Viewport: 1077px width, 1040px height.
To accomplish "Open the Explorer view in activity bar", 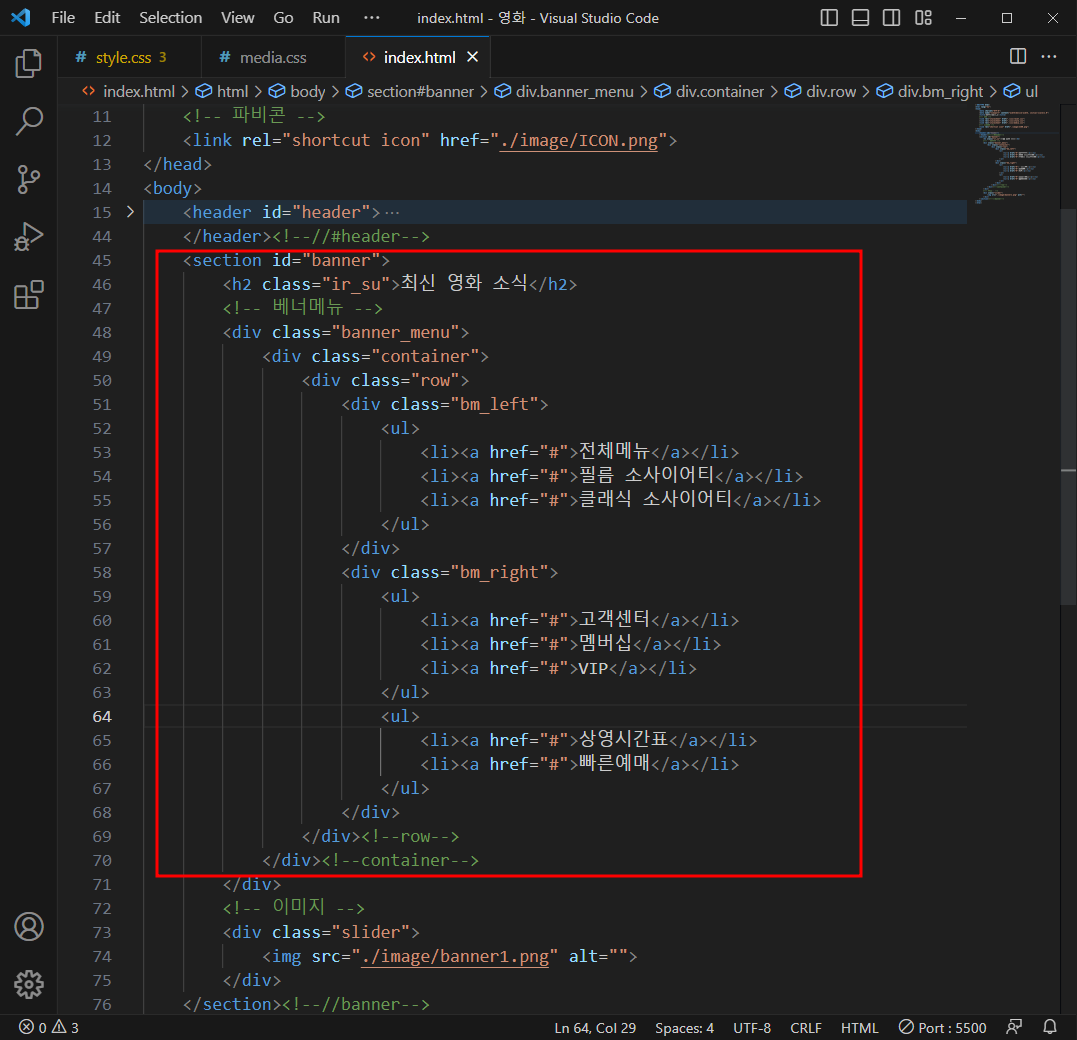I will [x=28, y=63].
